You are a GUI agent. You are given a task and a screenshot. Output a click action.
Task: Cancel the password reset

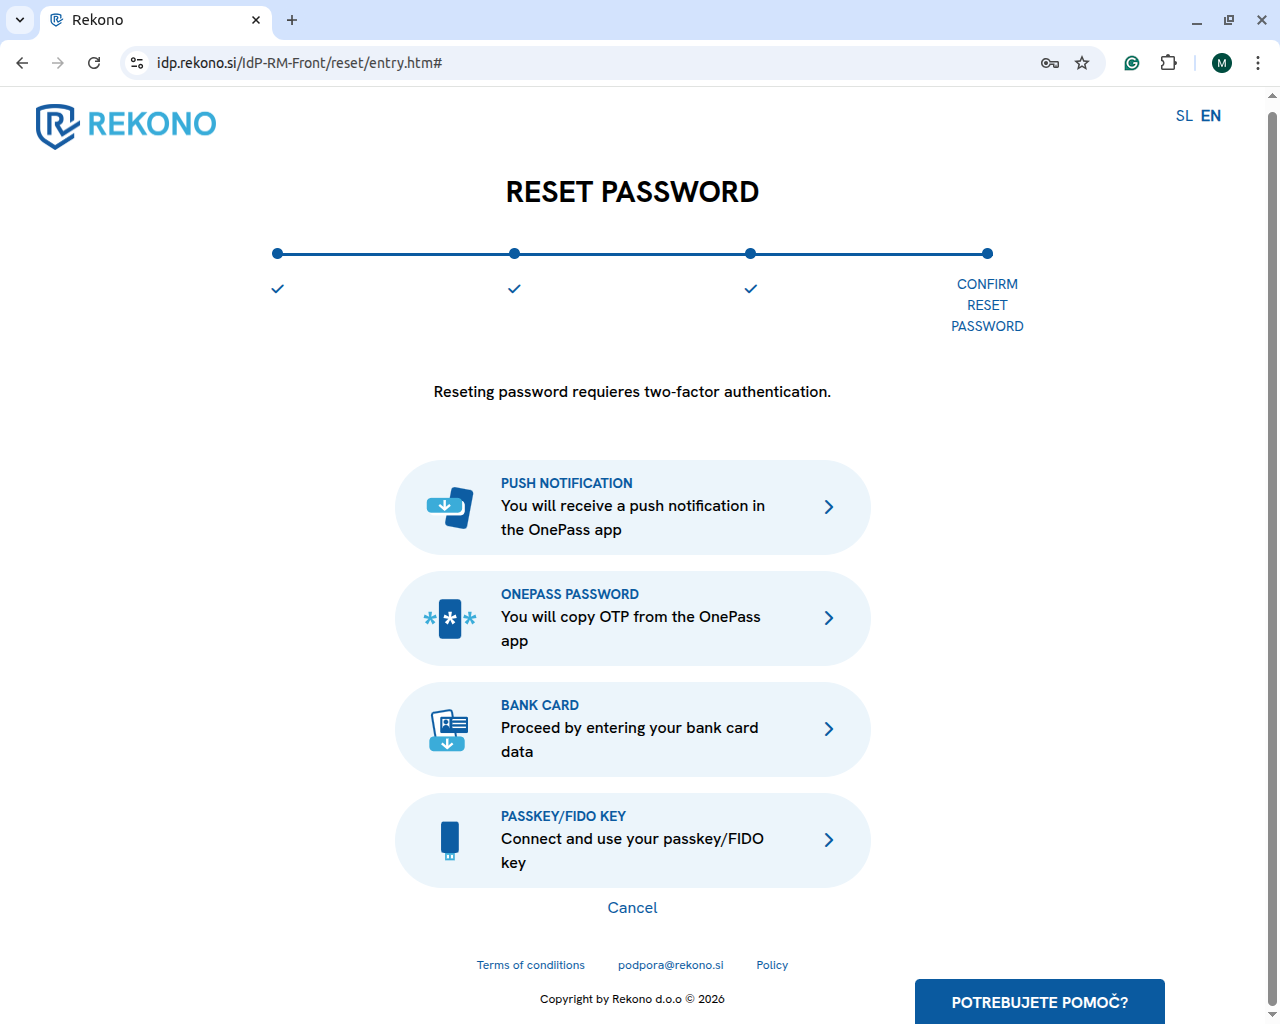tap(632, 908)
